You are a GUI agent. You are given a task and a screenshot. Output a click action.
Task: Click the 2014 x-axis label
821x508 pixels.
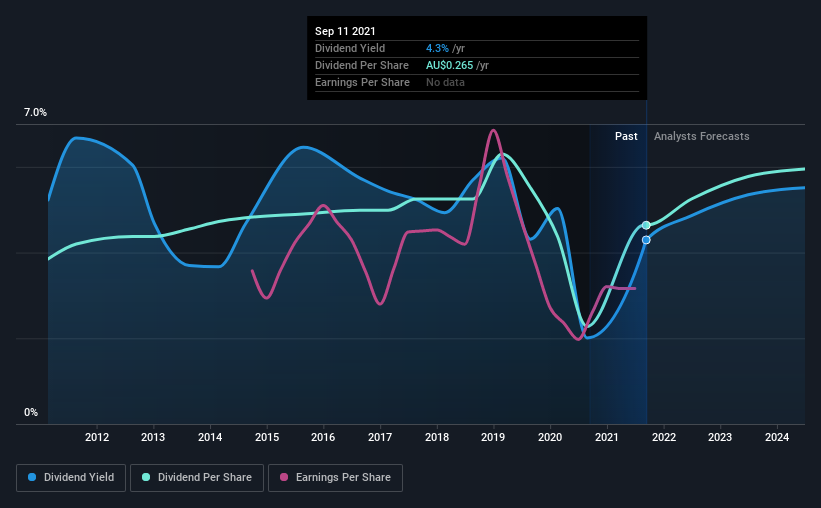210,437
